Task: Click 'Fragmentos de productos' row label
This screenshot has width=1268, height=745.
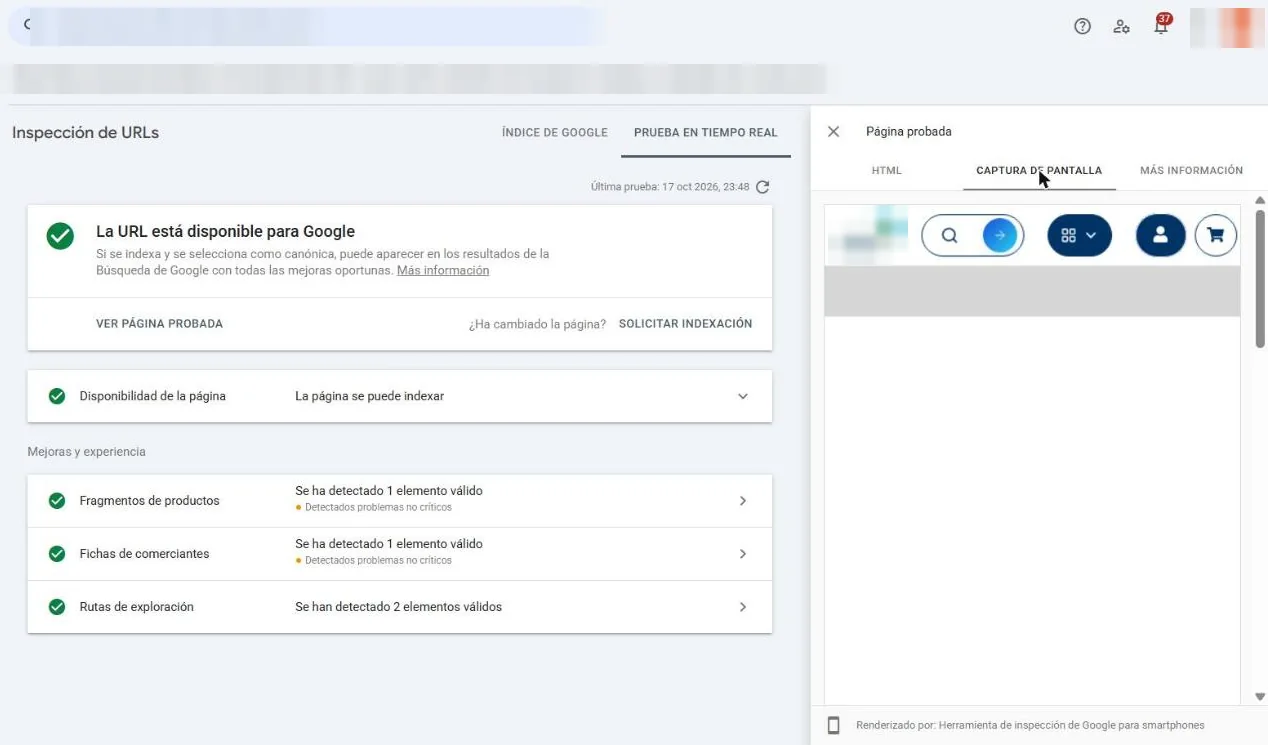Action: click(x=149, y=501)
